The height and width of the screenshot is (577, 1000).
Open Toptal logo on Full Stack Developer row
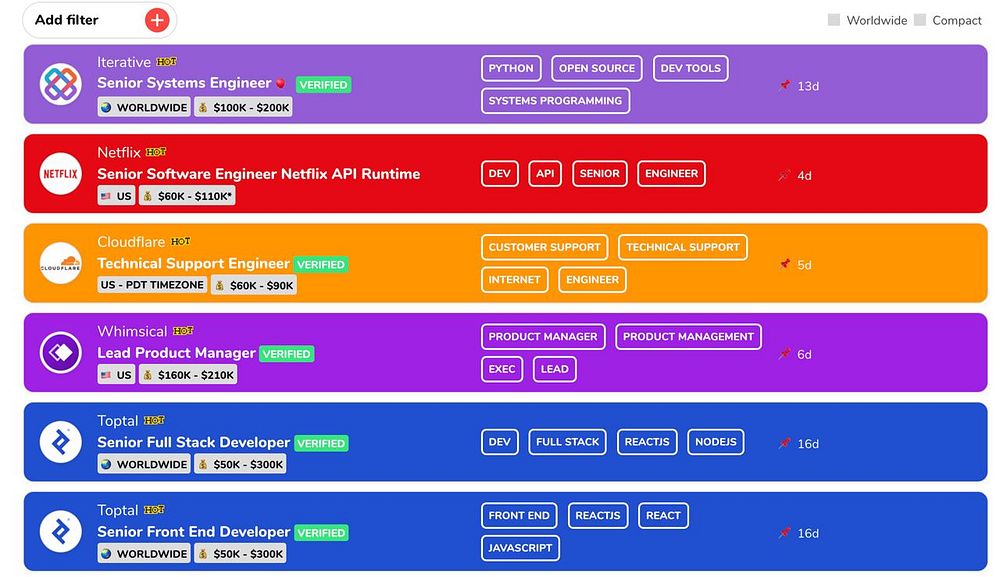click(x=61, y=442)
